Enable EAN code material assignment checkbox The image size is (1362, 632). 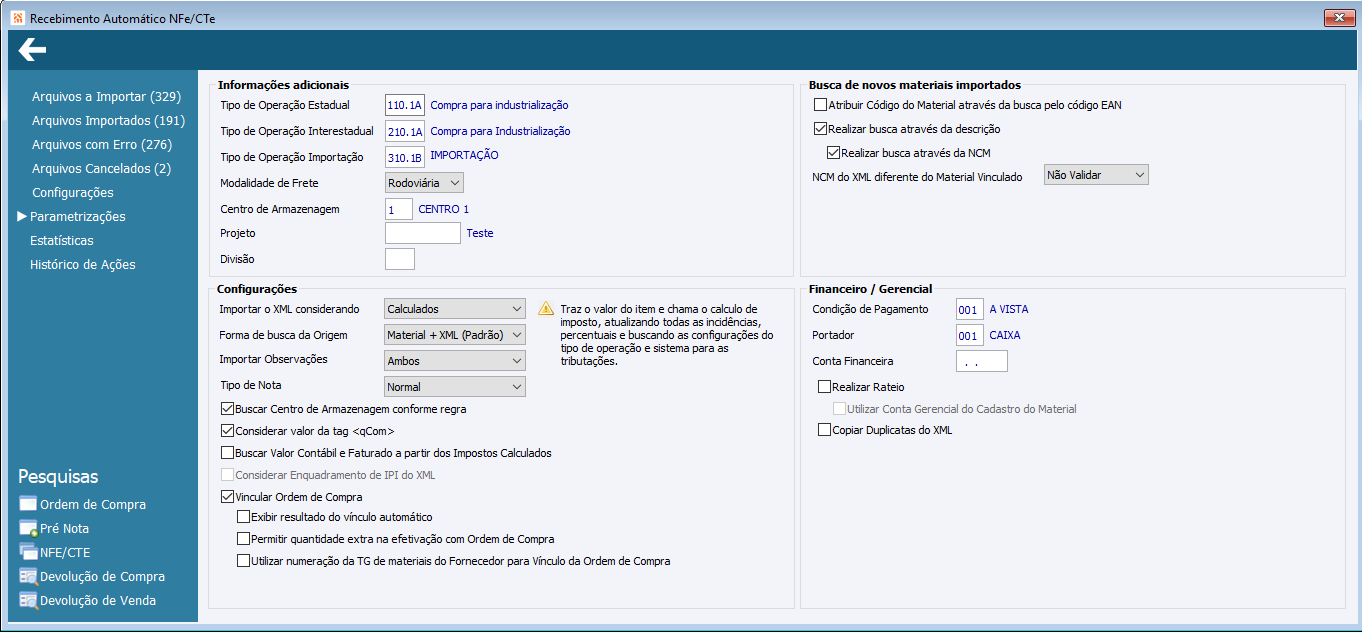(x=821, y=105)
